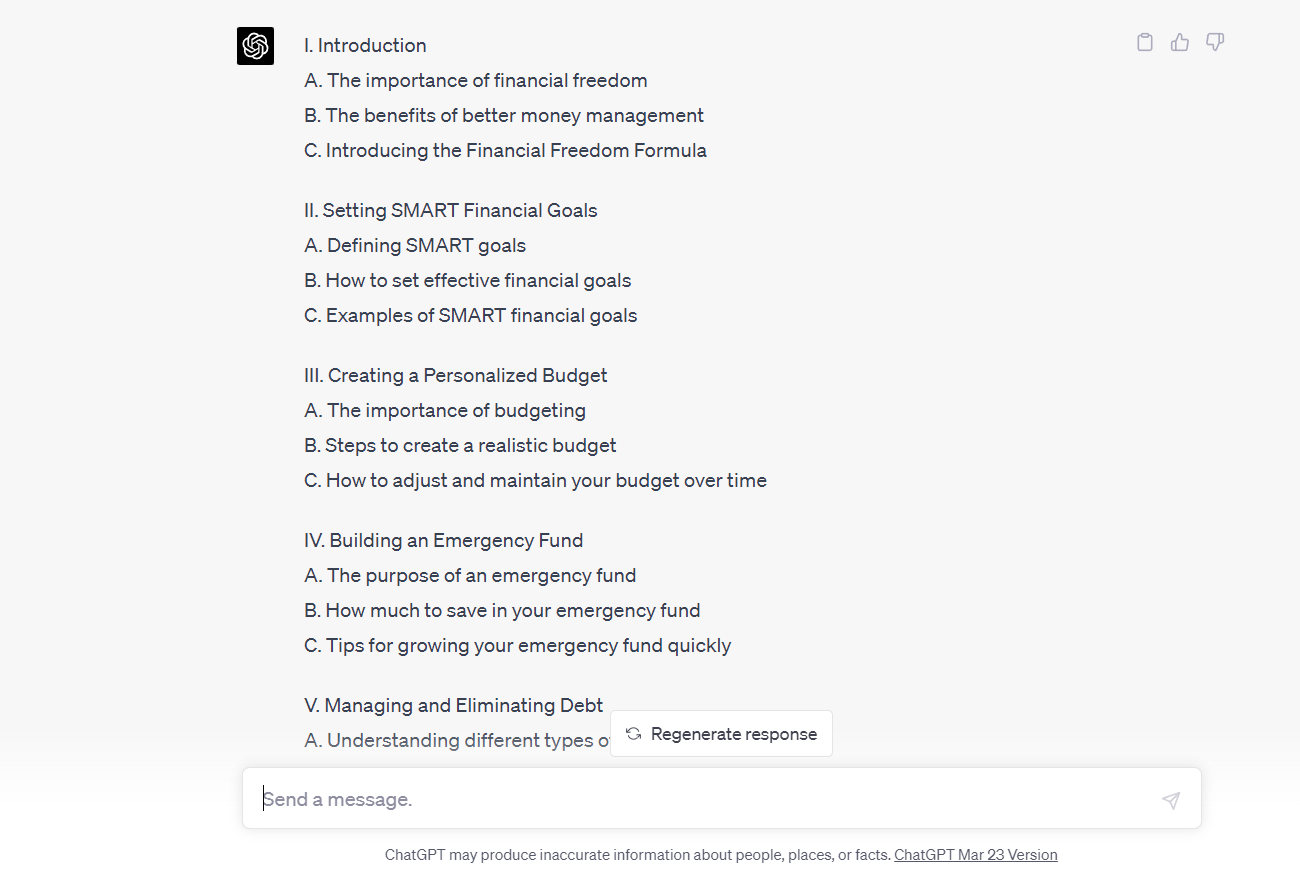This screenshot has width=1300, height=872.
Task: Click the "V. Managing and Eliminating Debt" heading
Action: [x=454, y=705]
